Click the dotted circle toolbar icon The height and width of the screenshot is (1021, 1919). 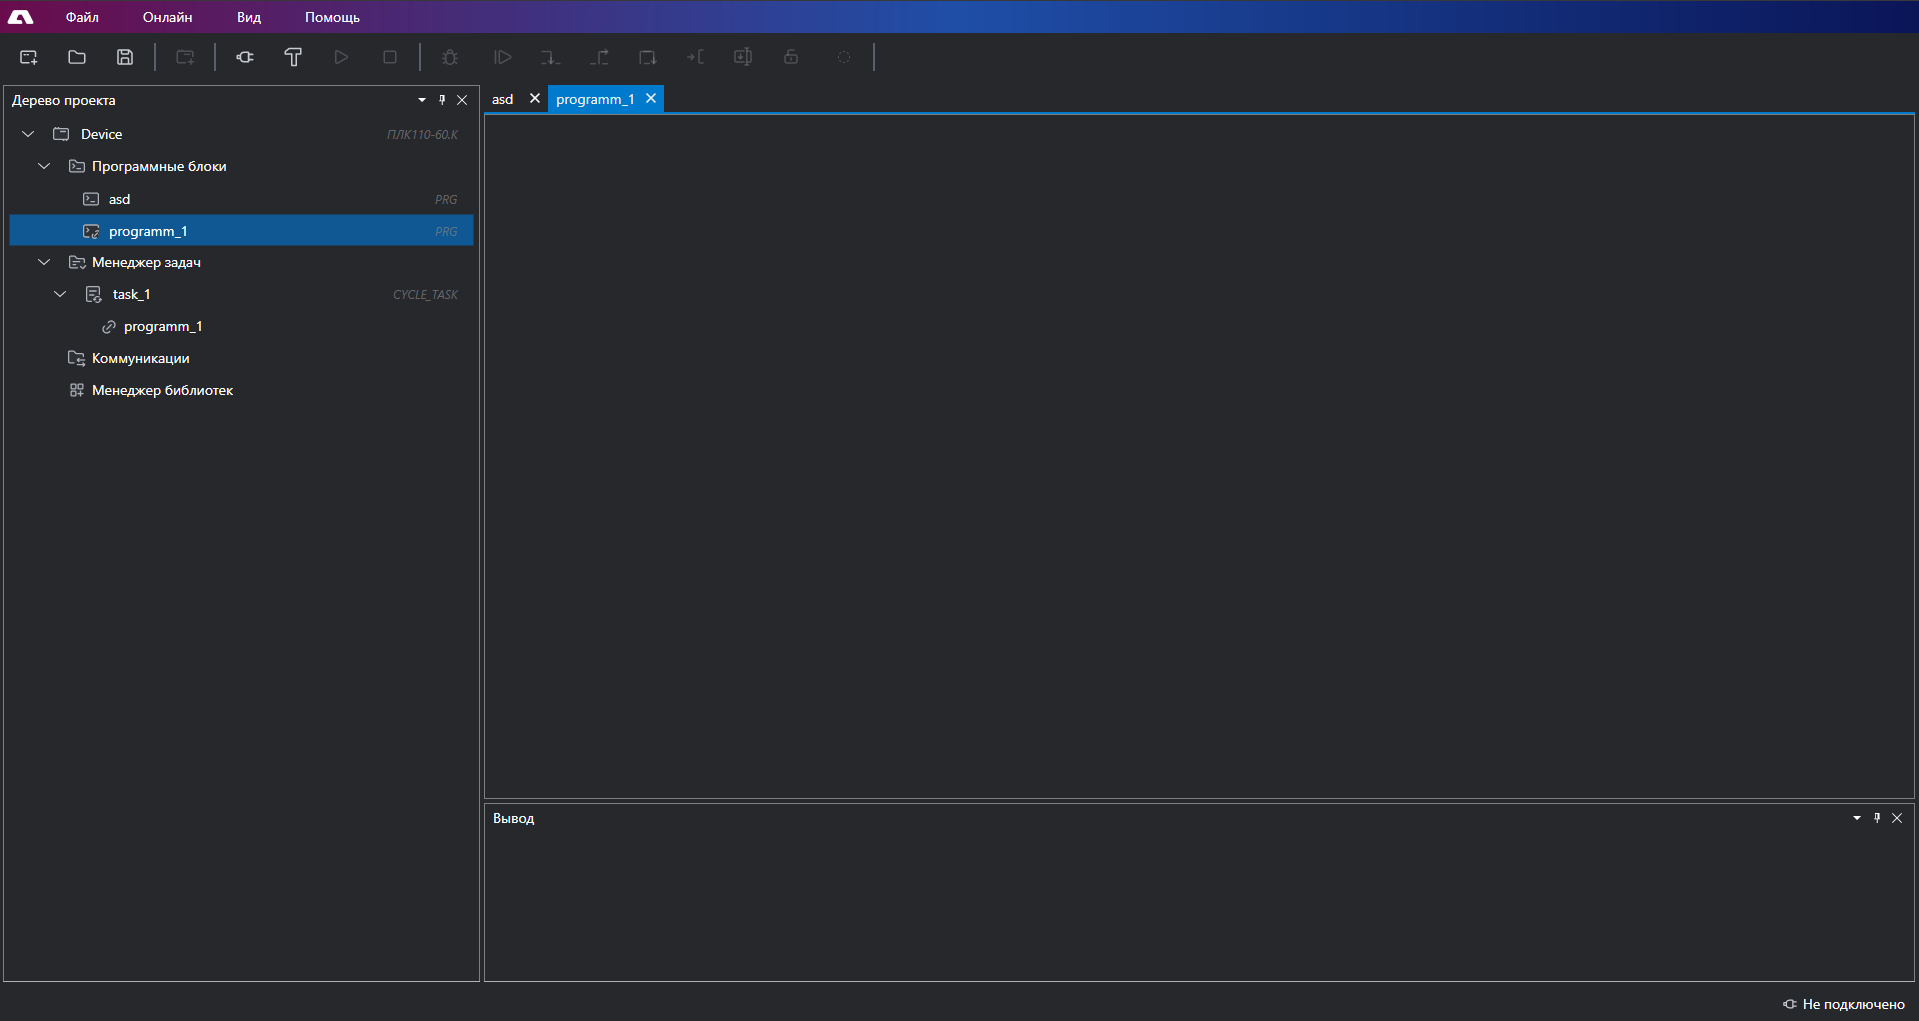click(844, 57)
